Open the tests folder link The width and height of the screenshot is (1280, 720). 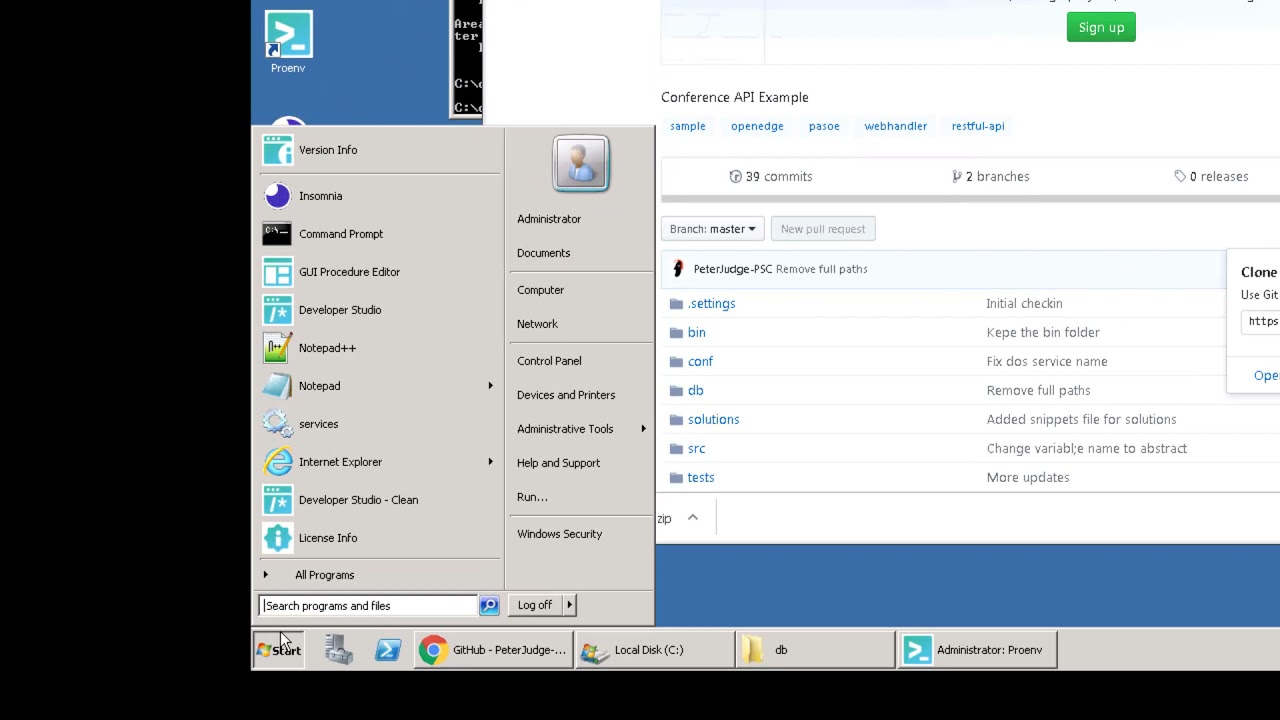[x=701, y=477]
